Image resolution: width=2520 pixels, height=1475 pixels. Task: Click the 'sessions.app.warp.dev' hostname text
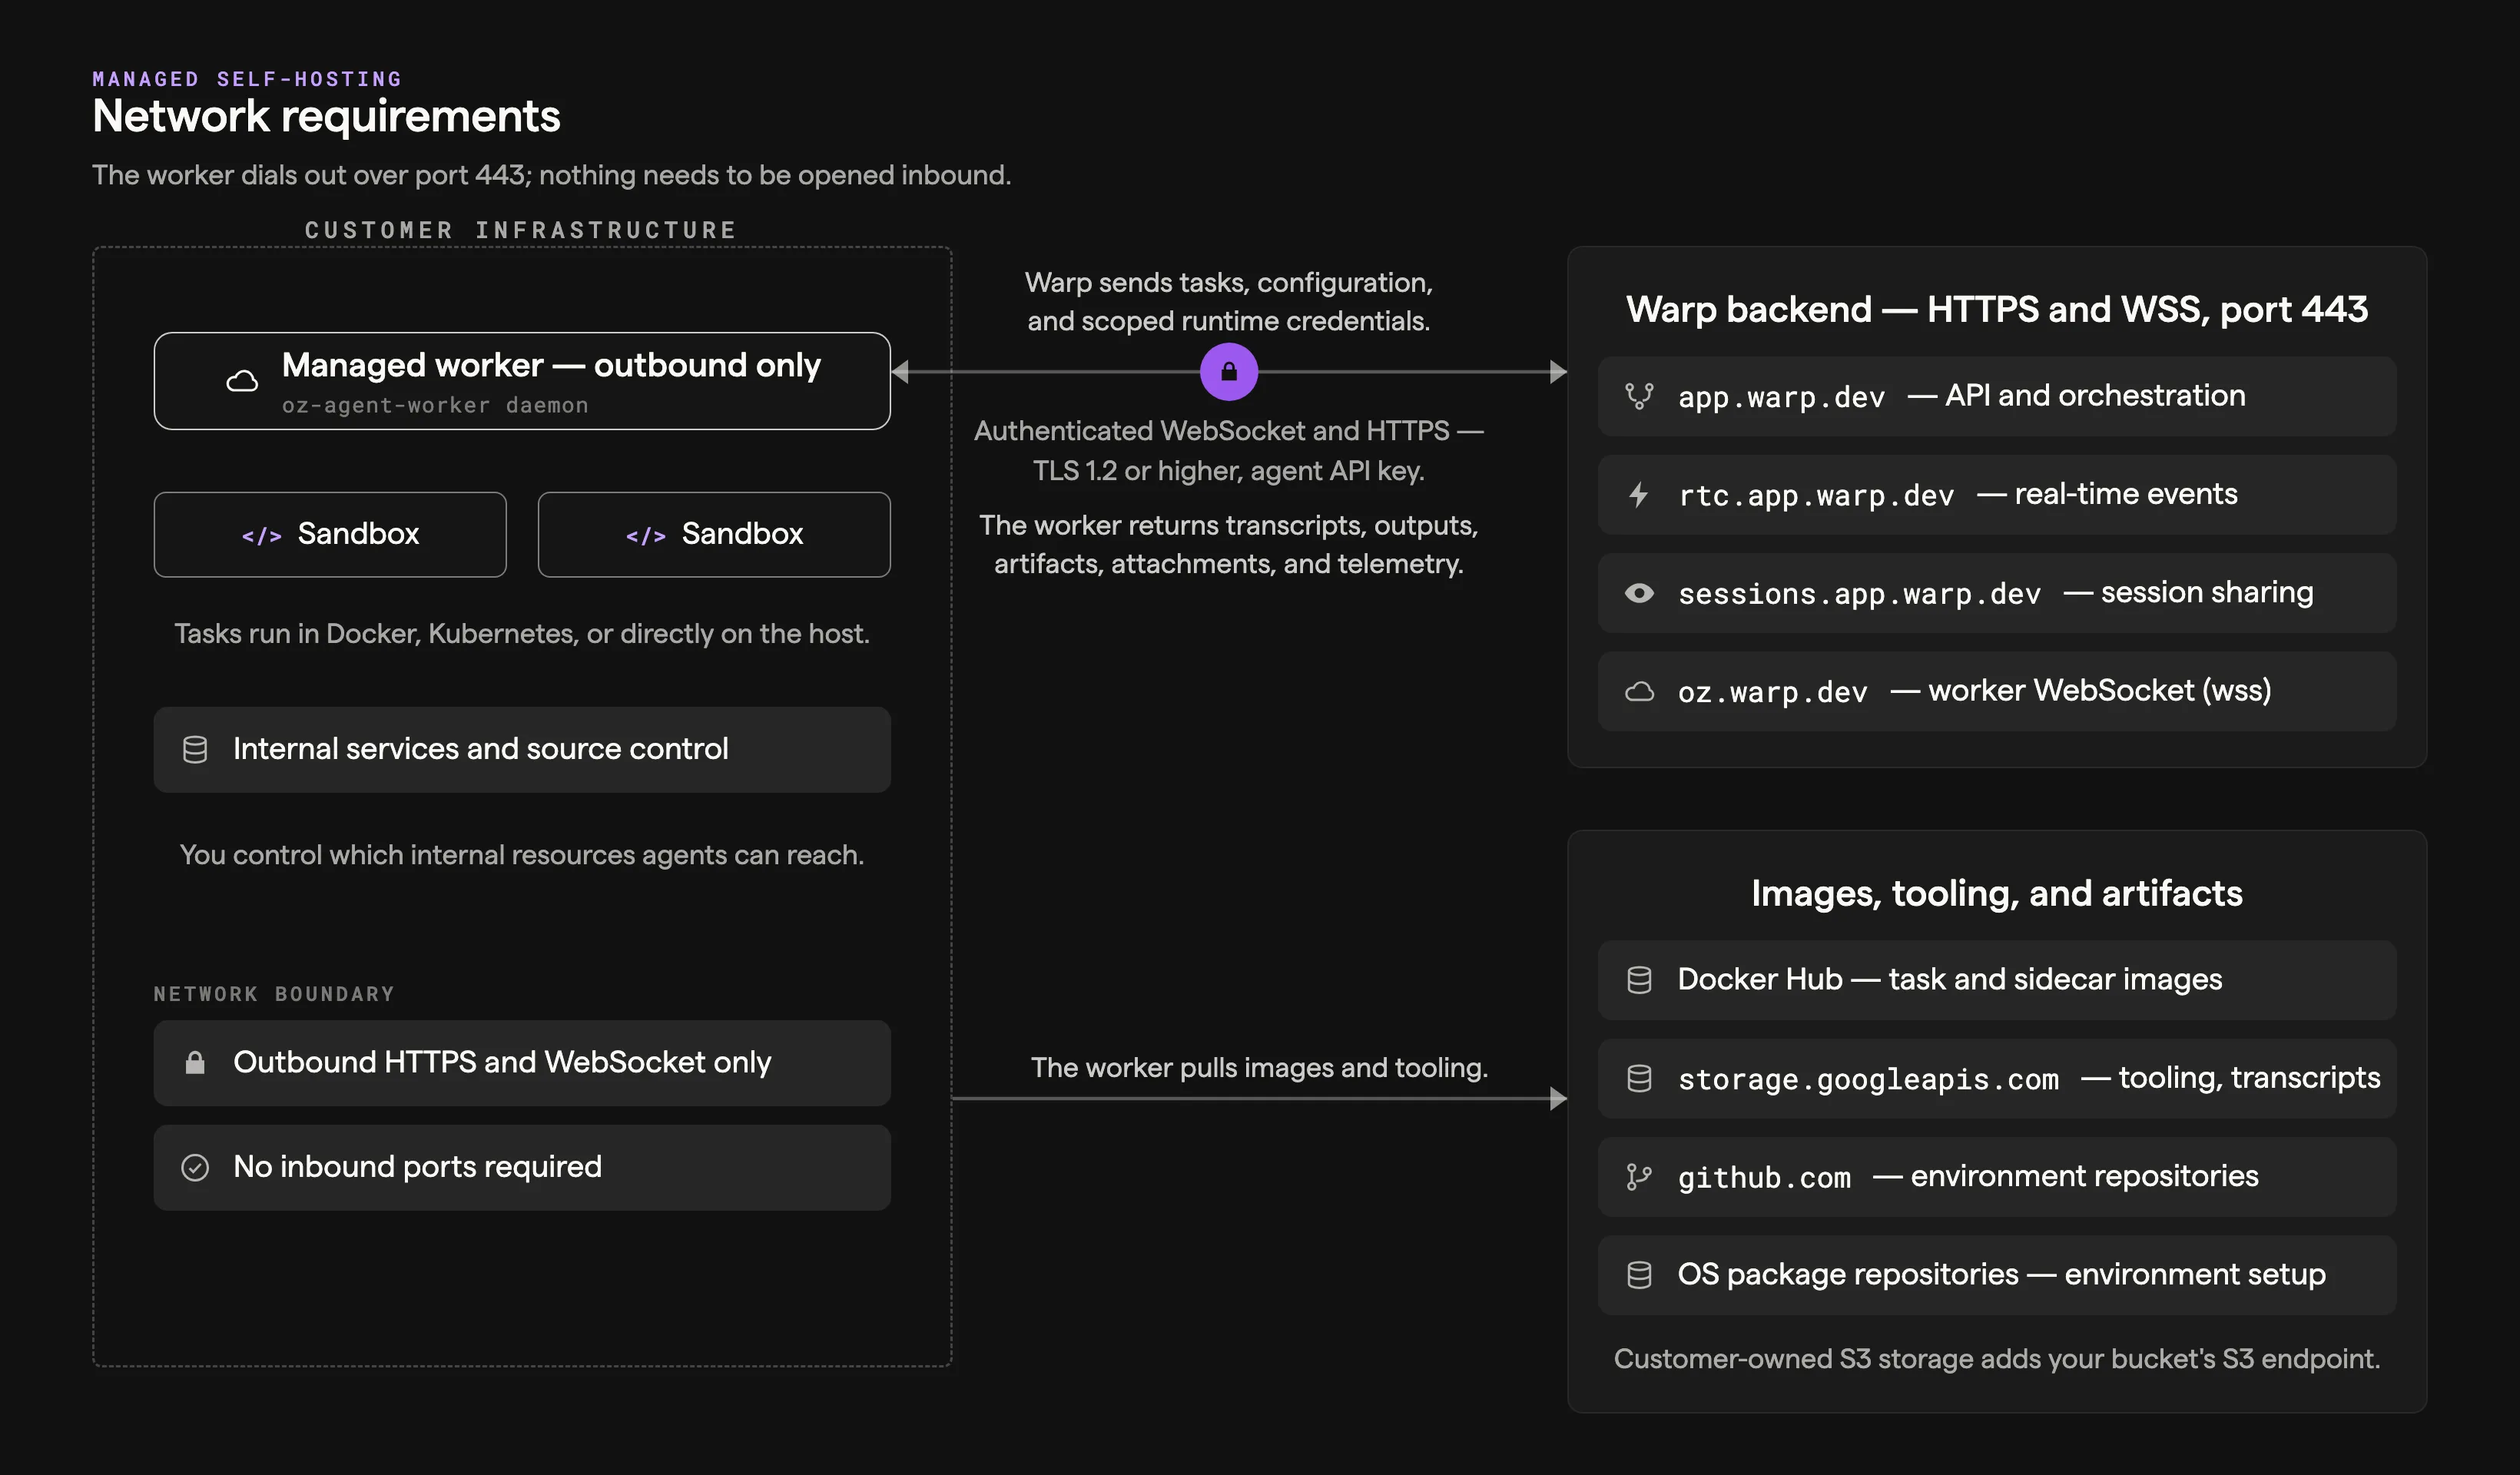pyautogui.click(x=1859, y=594)
